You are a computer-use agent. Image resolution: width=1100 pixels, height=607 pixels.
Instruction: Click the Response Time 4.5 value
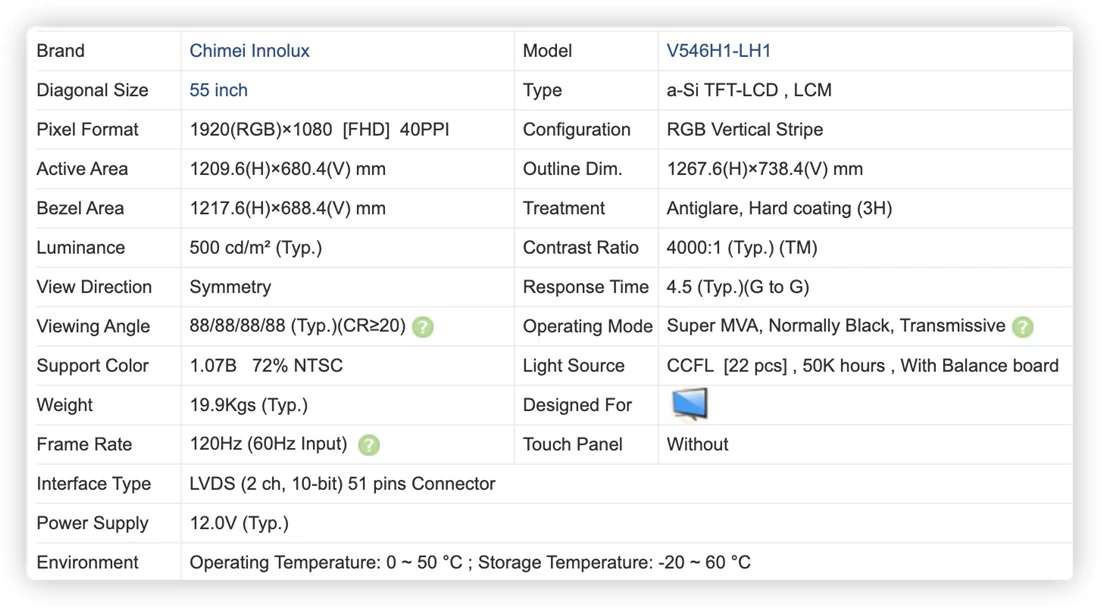(738, 287)
